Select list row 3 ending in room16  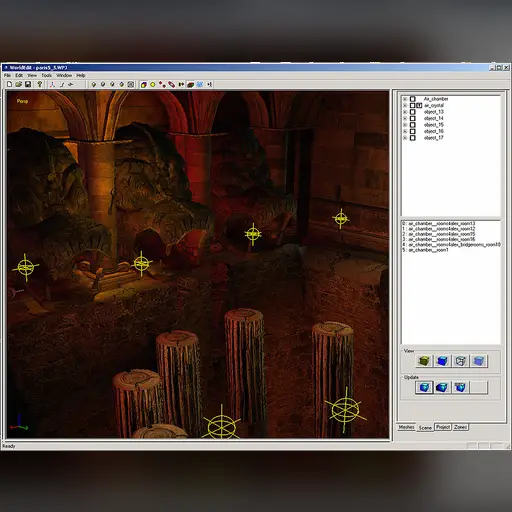point(439,239)
